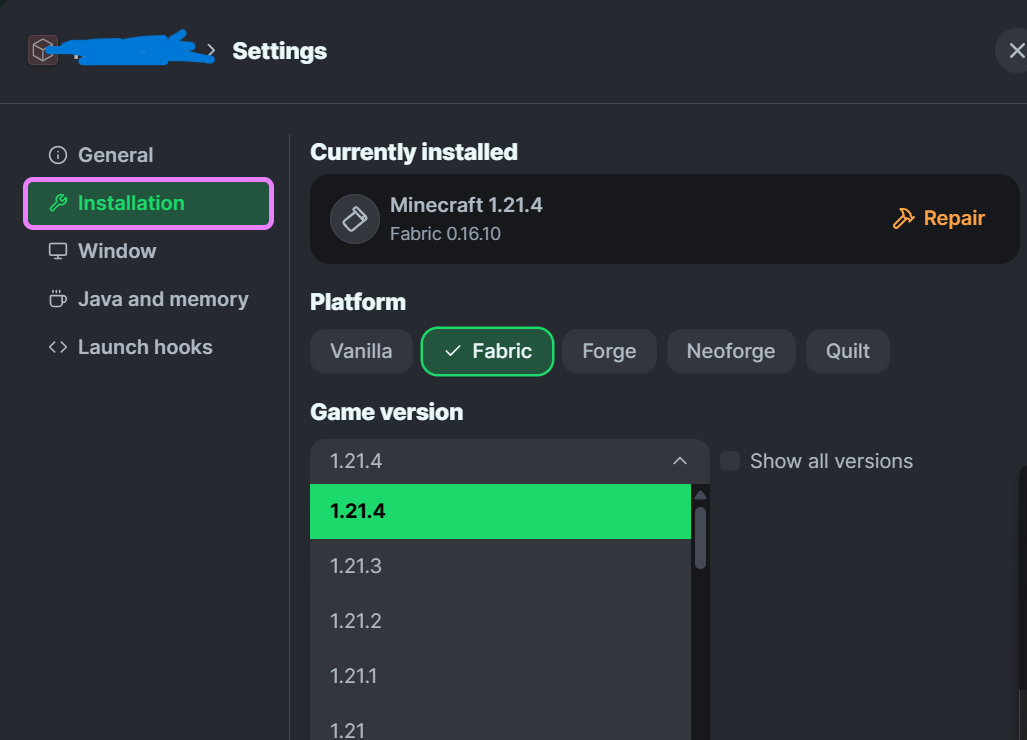Collapse the Game version dropdown

click(510, 461)
